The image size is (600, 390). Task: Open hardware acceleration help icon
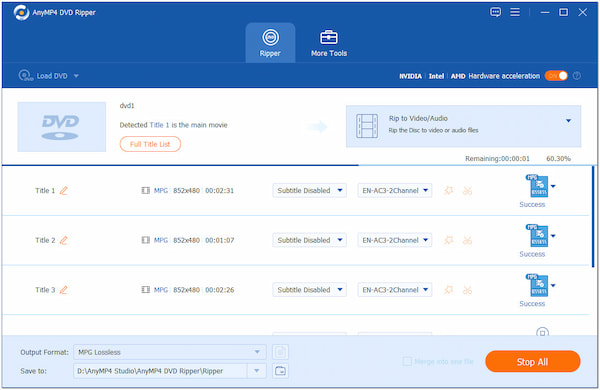(x=577, y=76)
